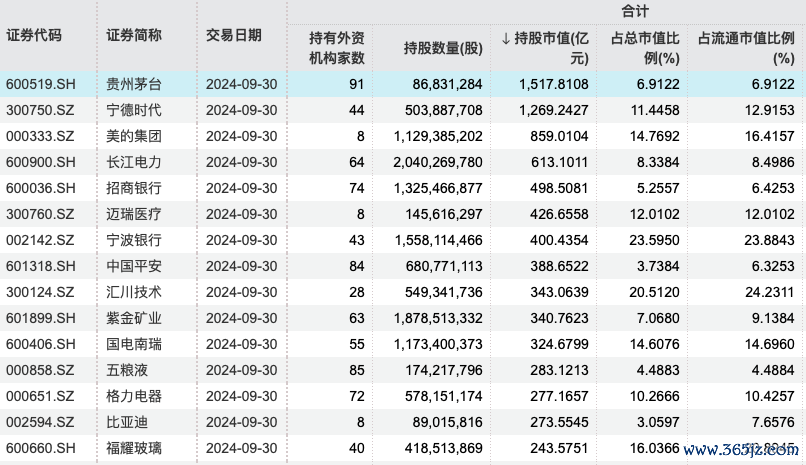Select stock code 300124.SZ
806x465 pixels.
pyautogui.click(x=40, y=292)
